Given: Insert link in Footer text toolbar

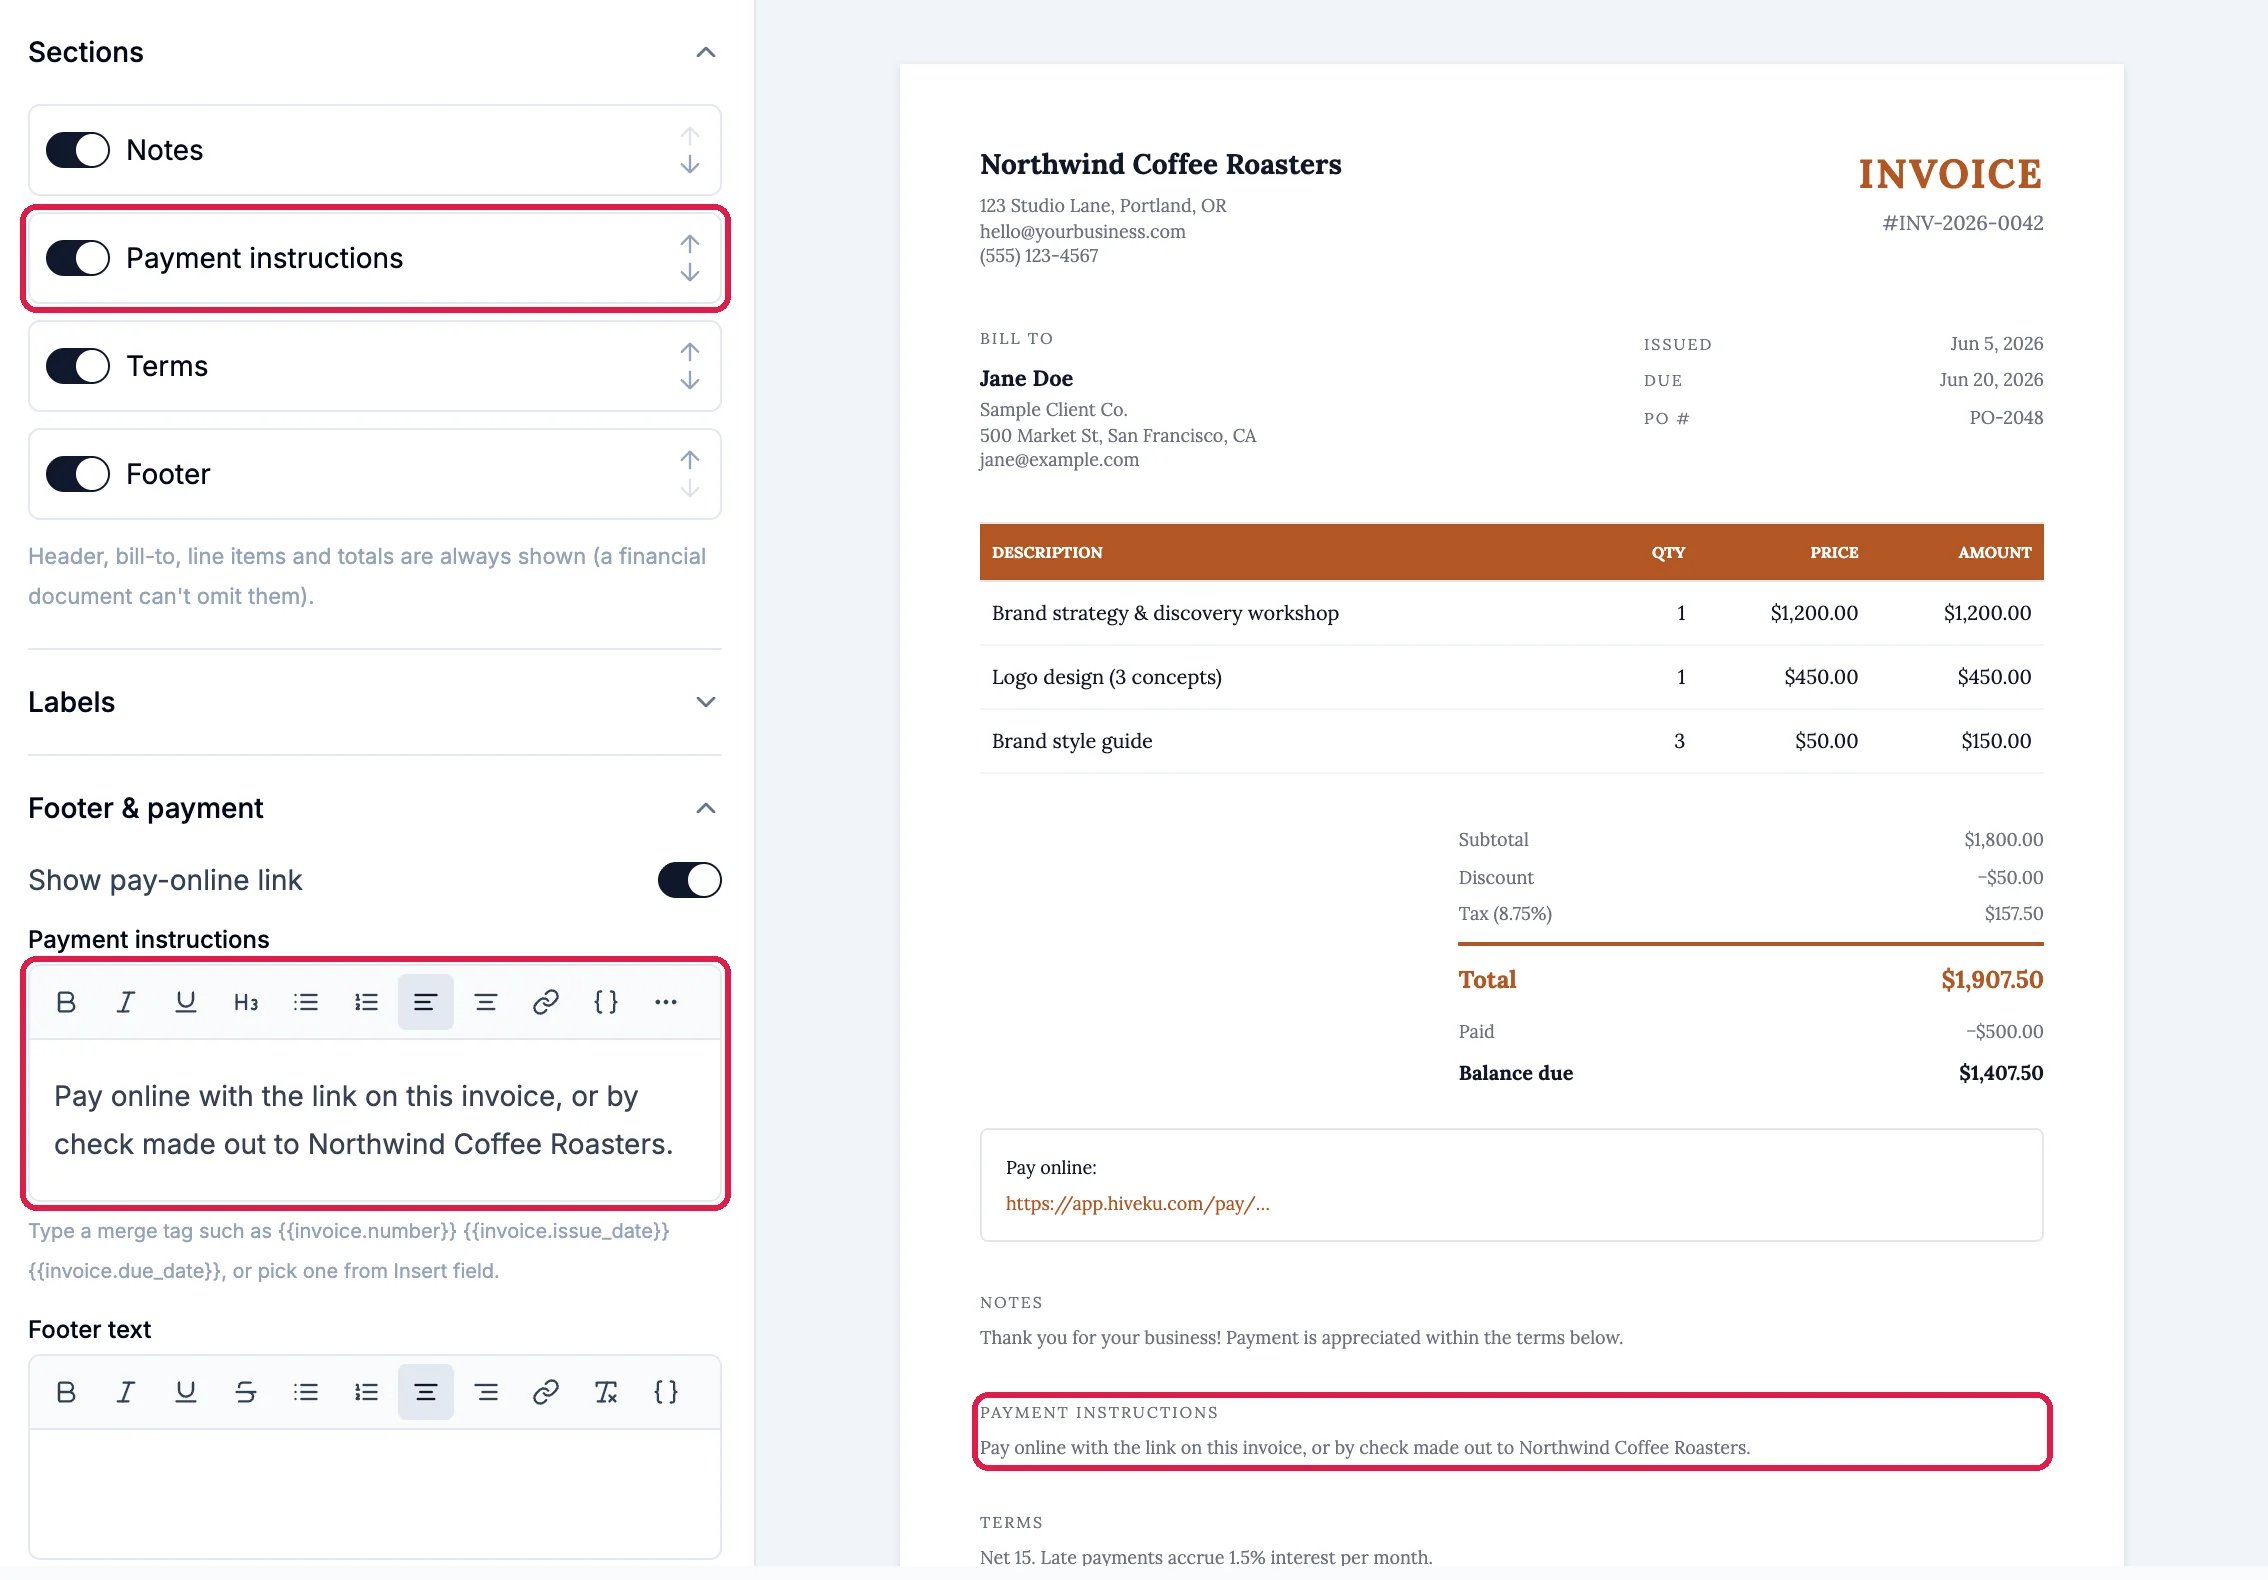Looking at the screenshot, I should 546,1392.
